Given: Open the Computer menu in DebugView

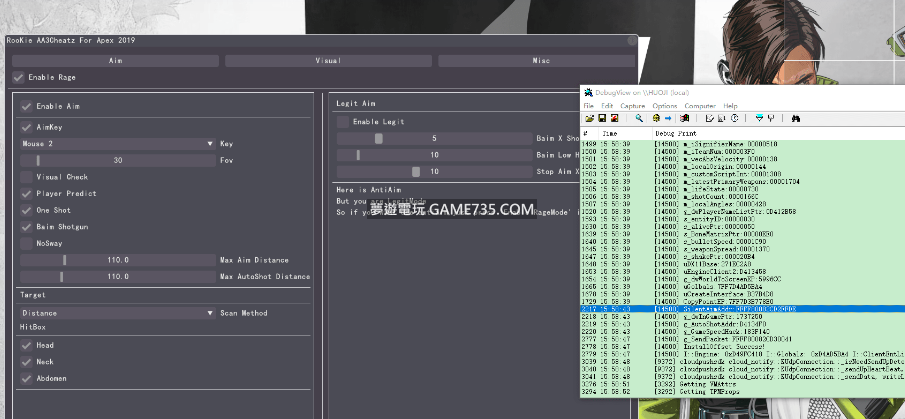Looking at the screenshot, I should click(700, 105).
